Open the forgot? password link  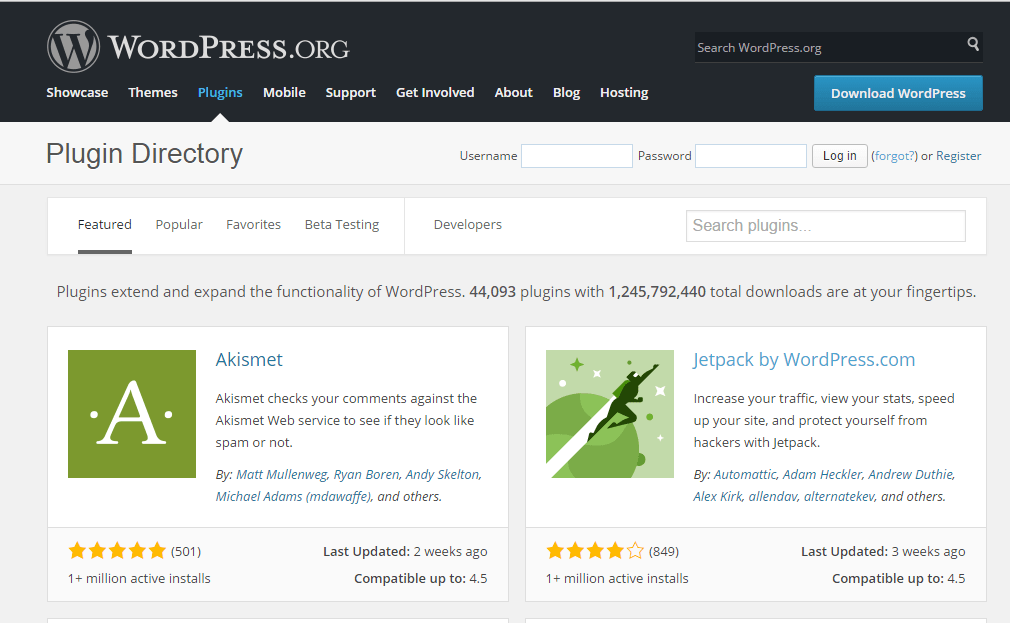click(x=894, y=156)
